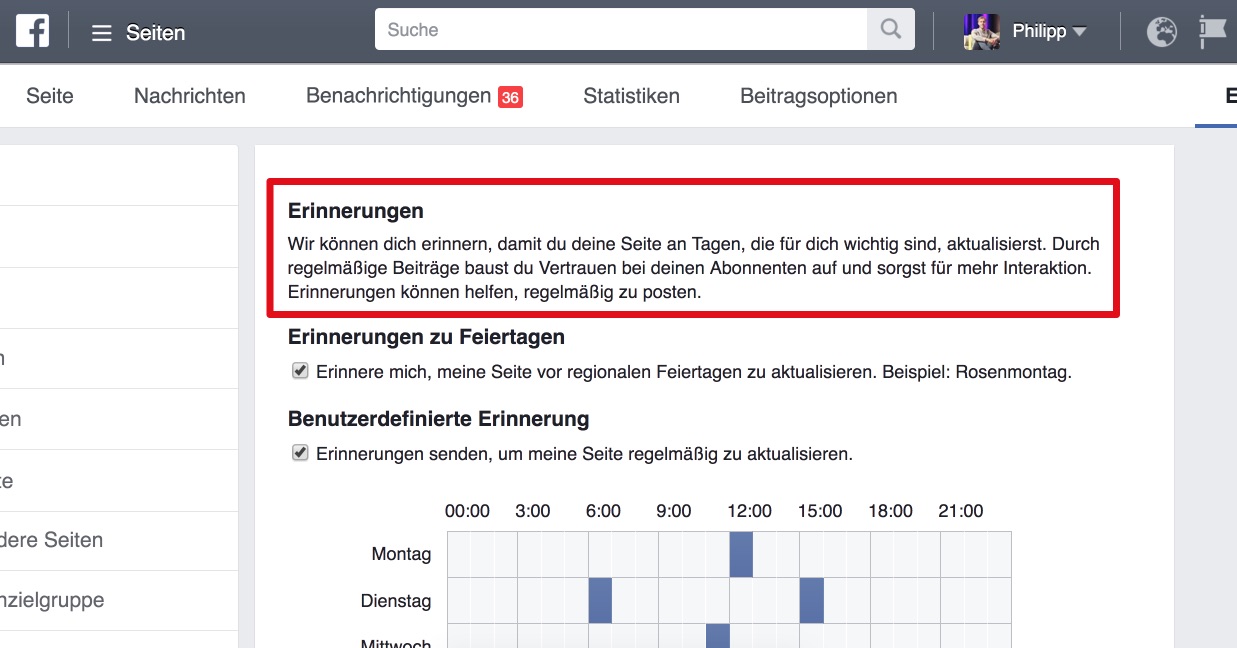This screenshot has width=1237, height=648.
Task: Open the globe notifications icon
Action: tap(1161, 32)
